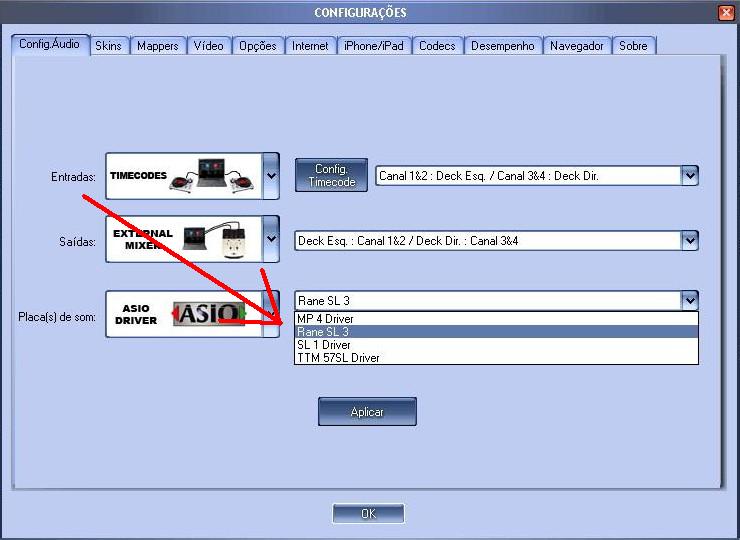This screenshot has width=740, height=540.
Task: Choose TTM 57SL Driver in the list
Action: pyautogui.click(x=496, y=358)
